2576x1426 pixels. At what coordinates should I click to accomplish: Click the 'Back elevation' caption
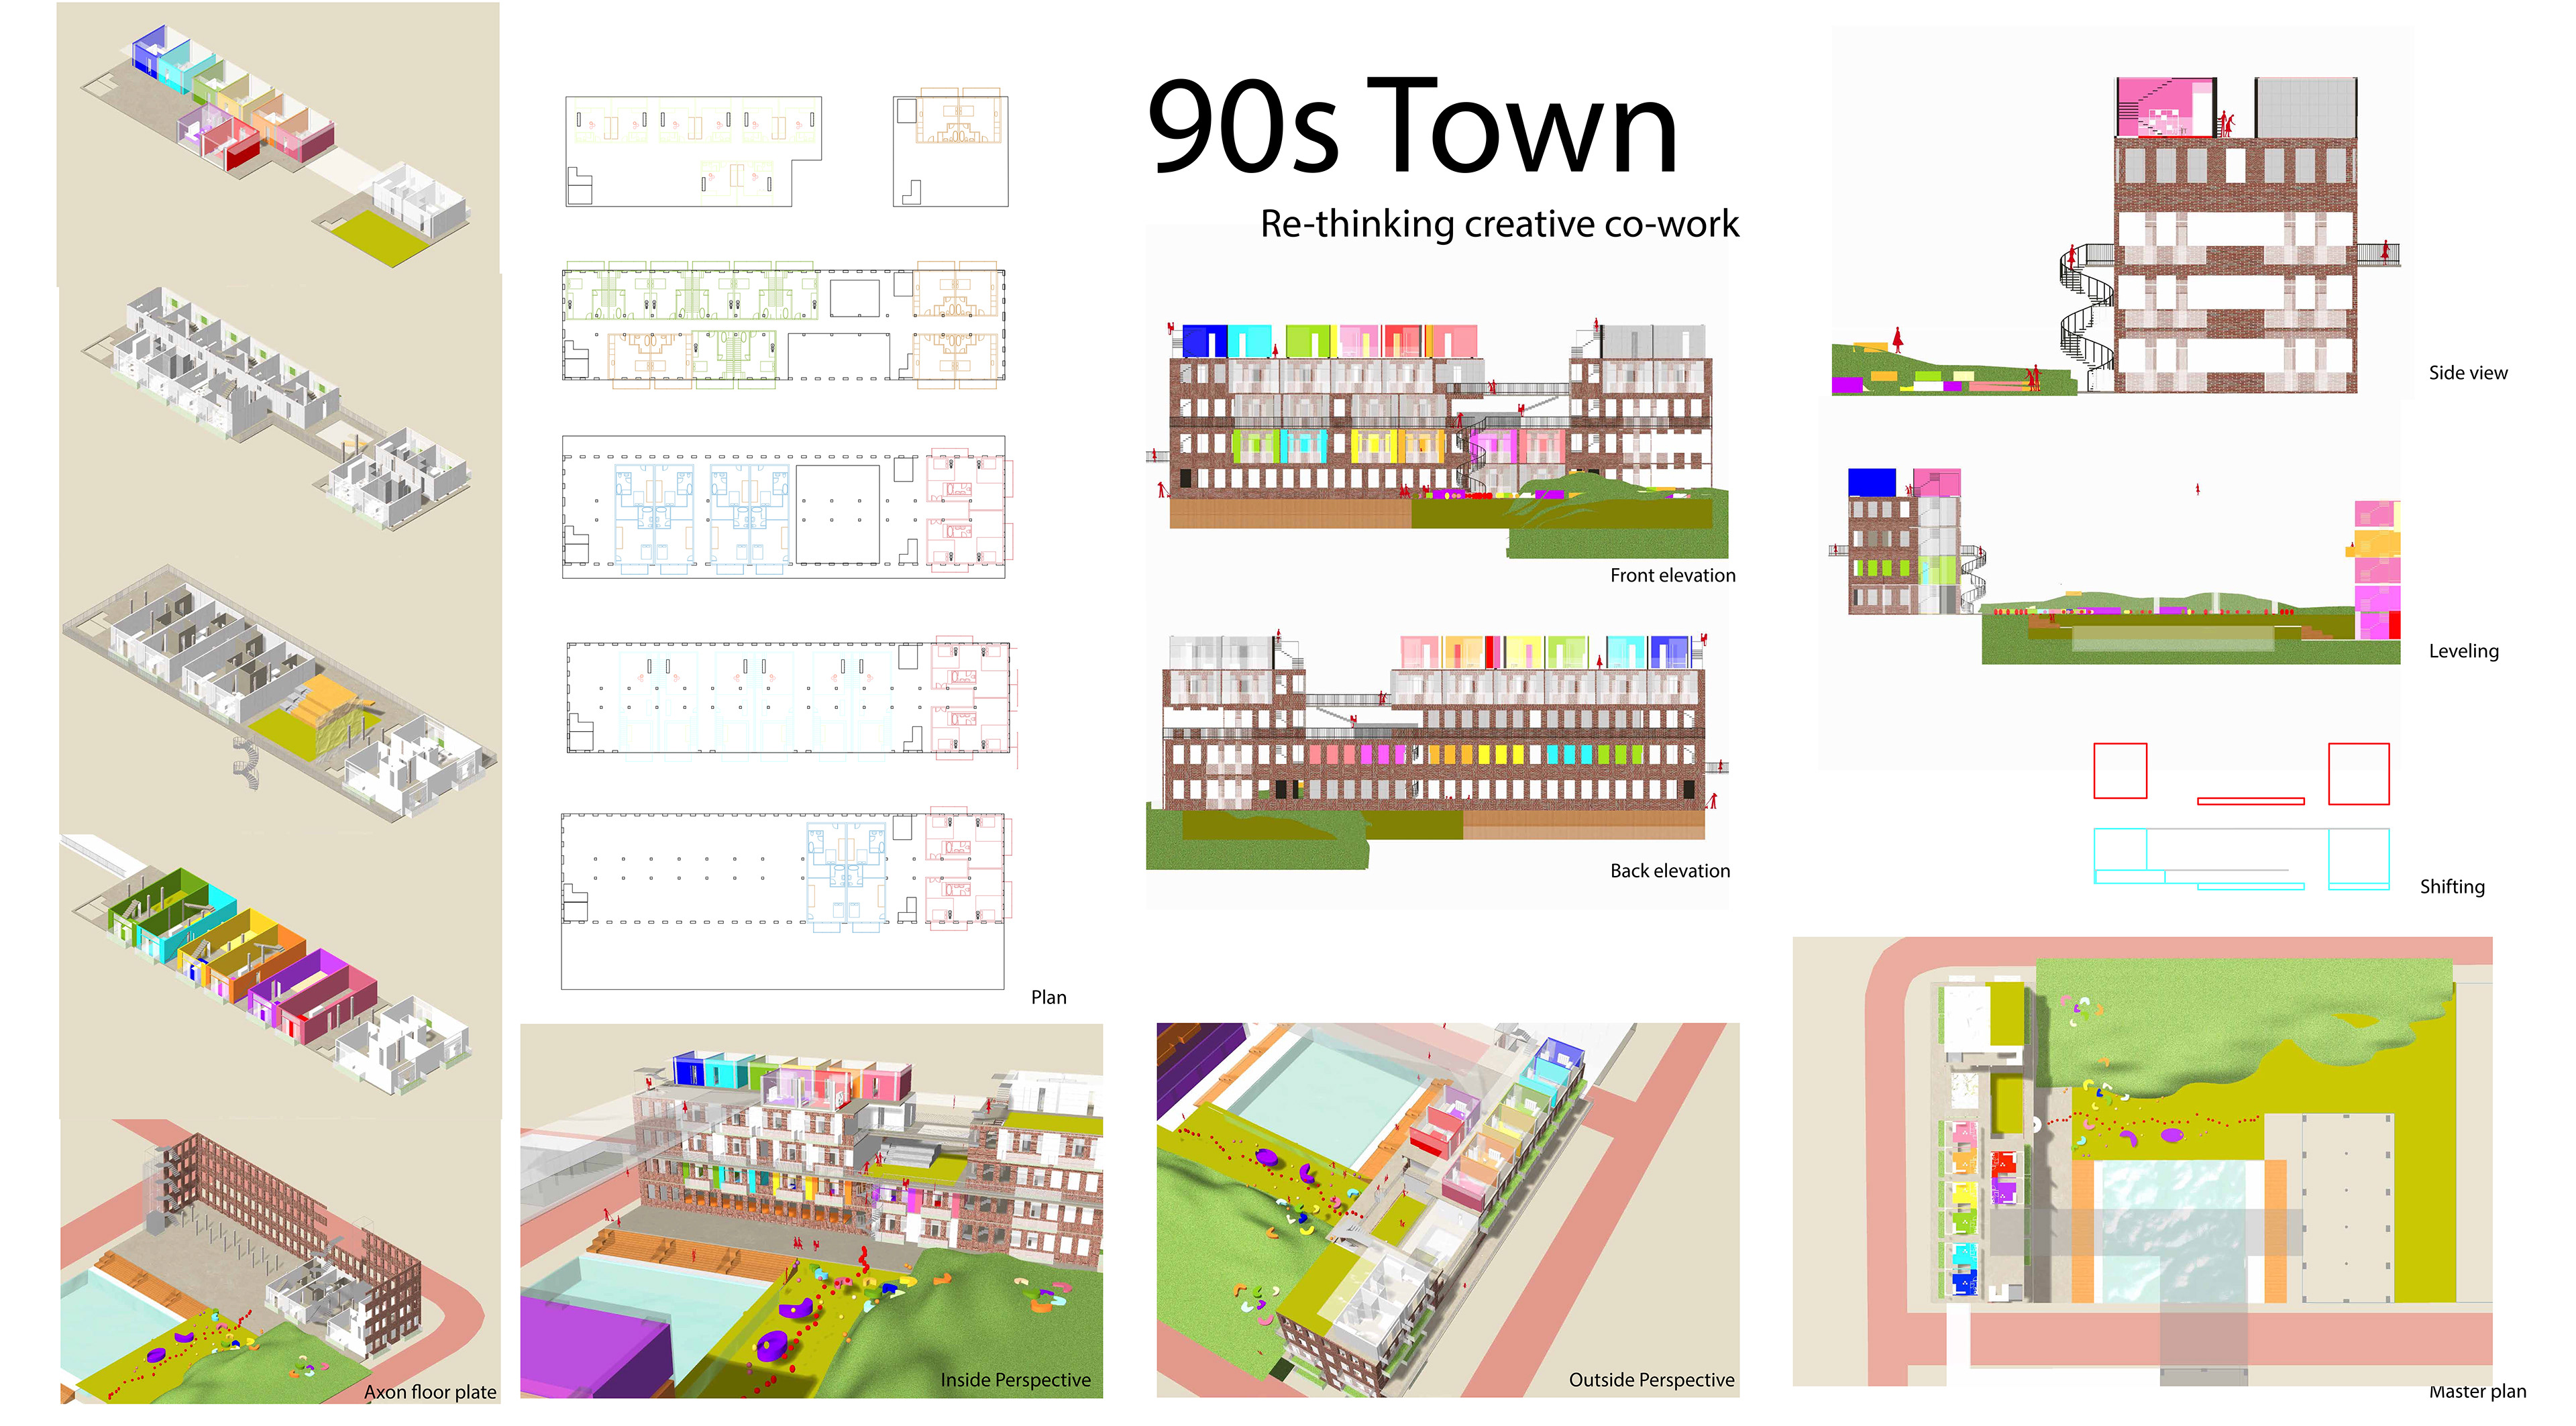(1669, 871)
